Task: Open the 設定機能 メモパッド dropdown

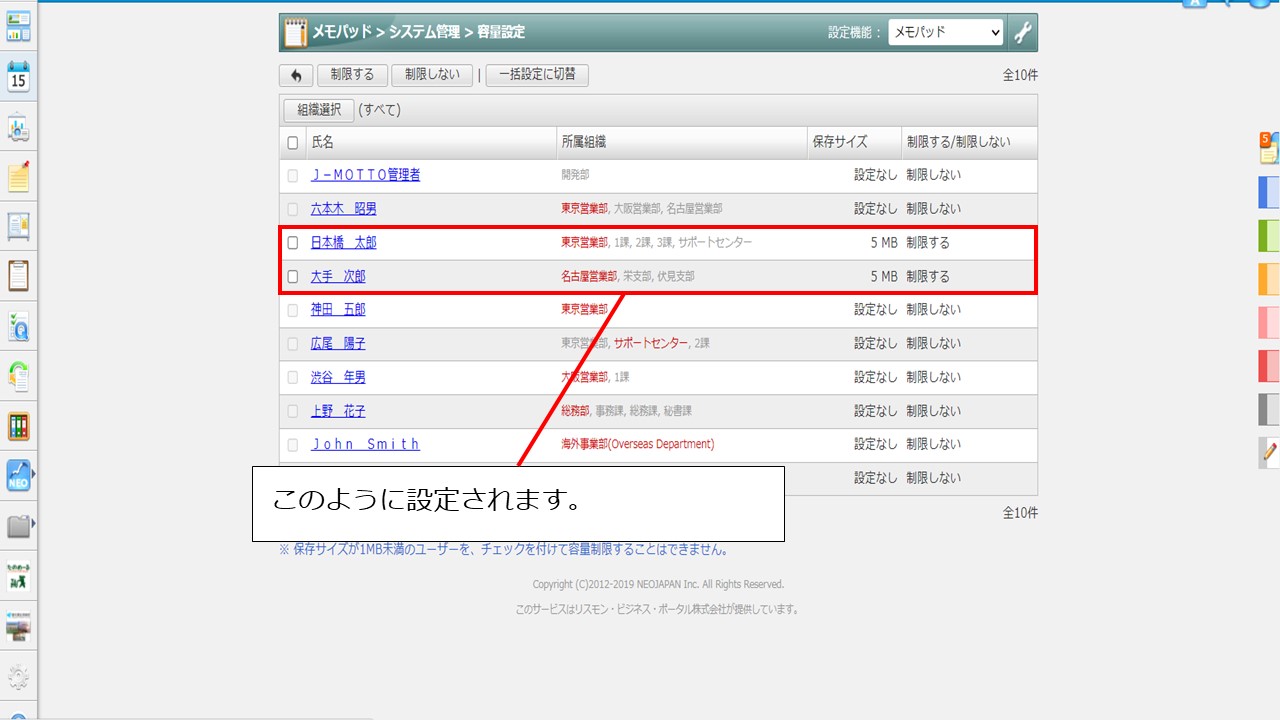Action: (x=945, y=33)
